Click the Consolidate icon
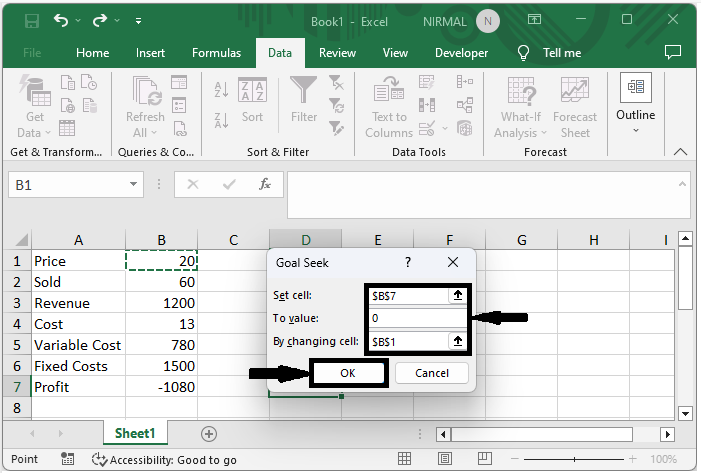This screenshot has width=701, height=473. click(x=465, y=82)
